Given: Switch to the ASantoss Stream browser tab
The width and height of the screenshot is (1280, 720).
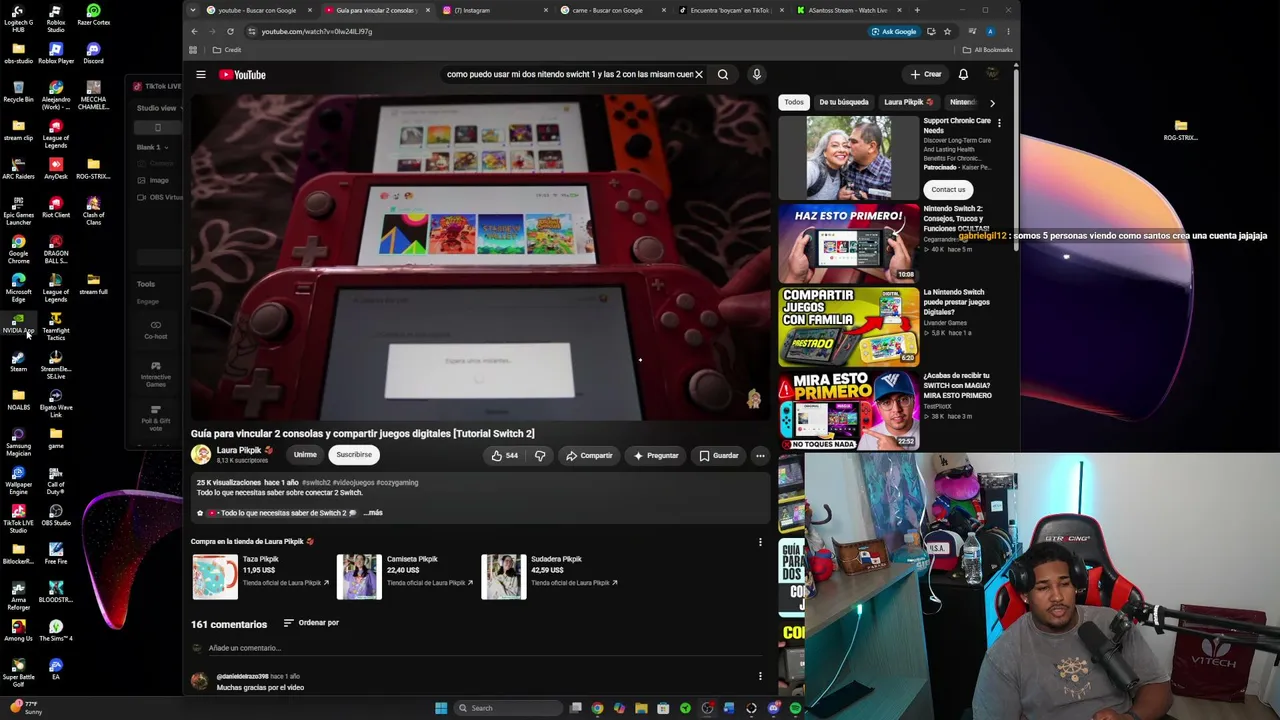Looking at the screenshot, I should [848, 10].
